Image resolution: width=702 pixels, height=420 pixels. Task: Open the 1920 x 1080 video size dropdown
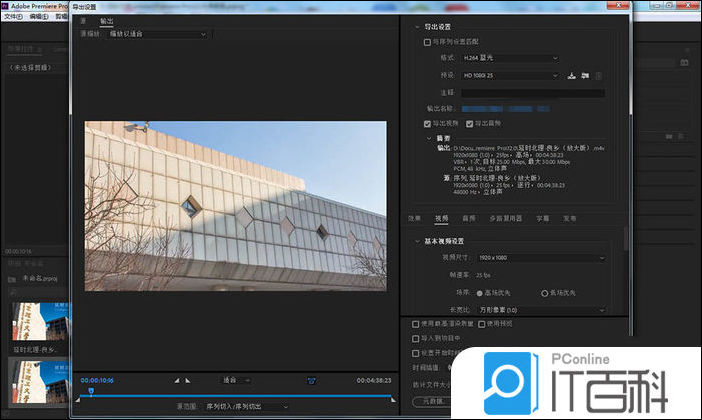pyautogui.click(x=537, y=258)
